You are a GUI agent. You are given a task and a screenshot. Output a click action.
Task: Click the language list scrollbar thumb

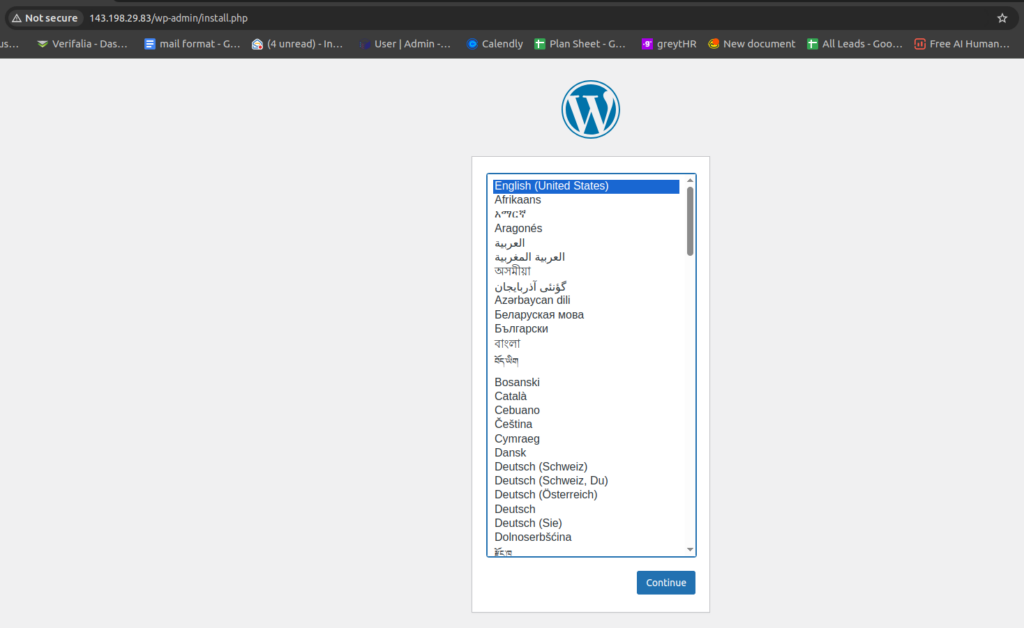click(690, 221)
